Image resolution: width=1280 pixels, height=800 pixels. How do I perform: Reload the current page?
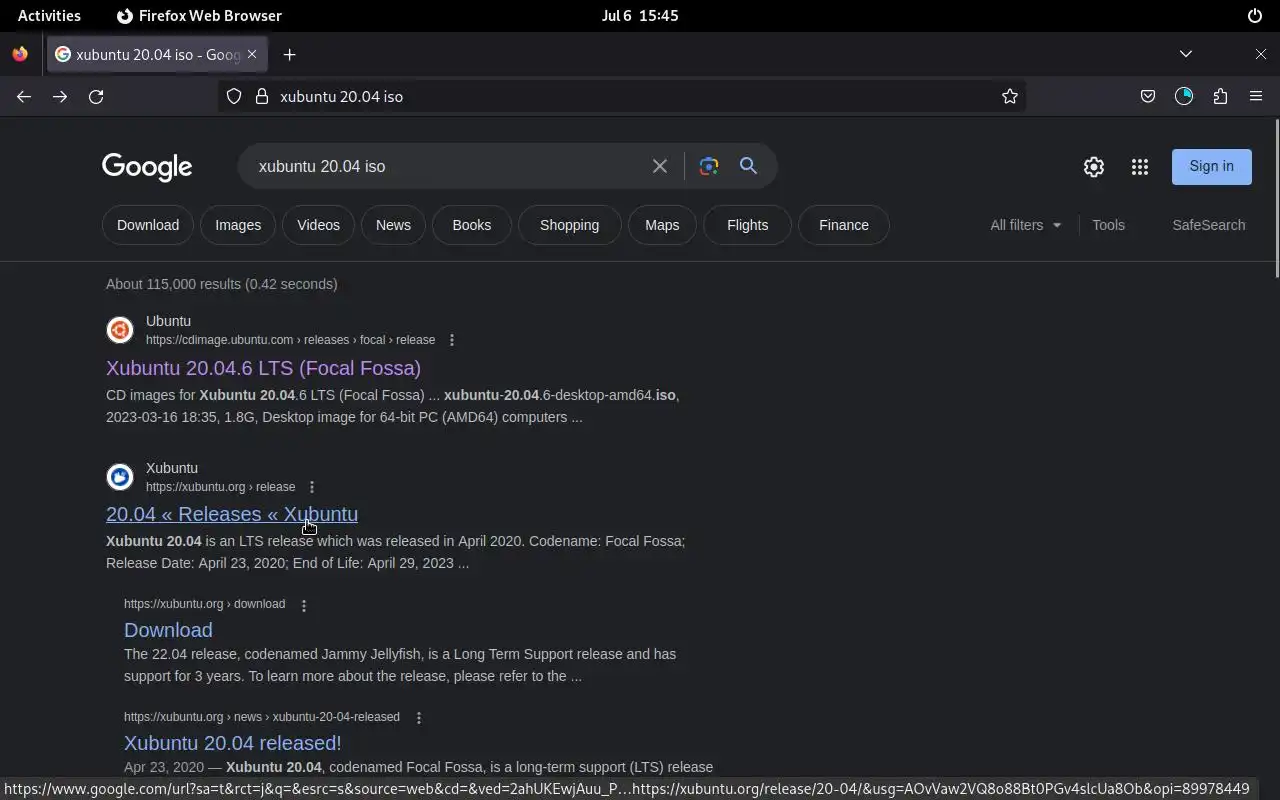96,96
